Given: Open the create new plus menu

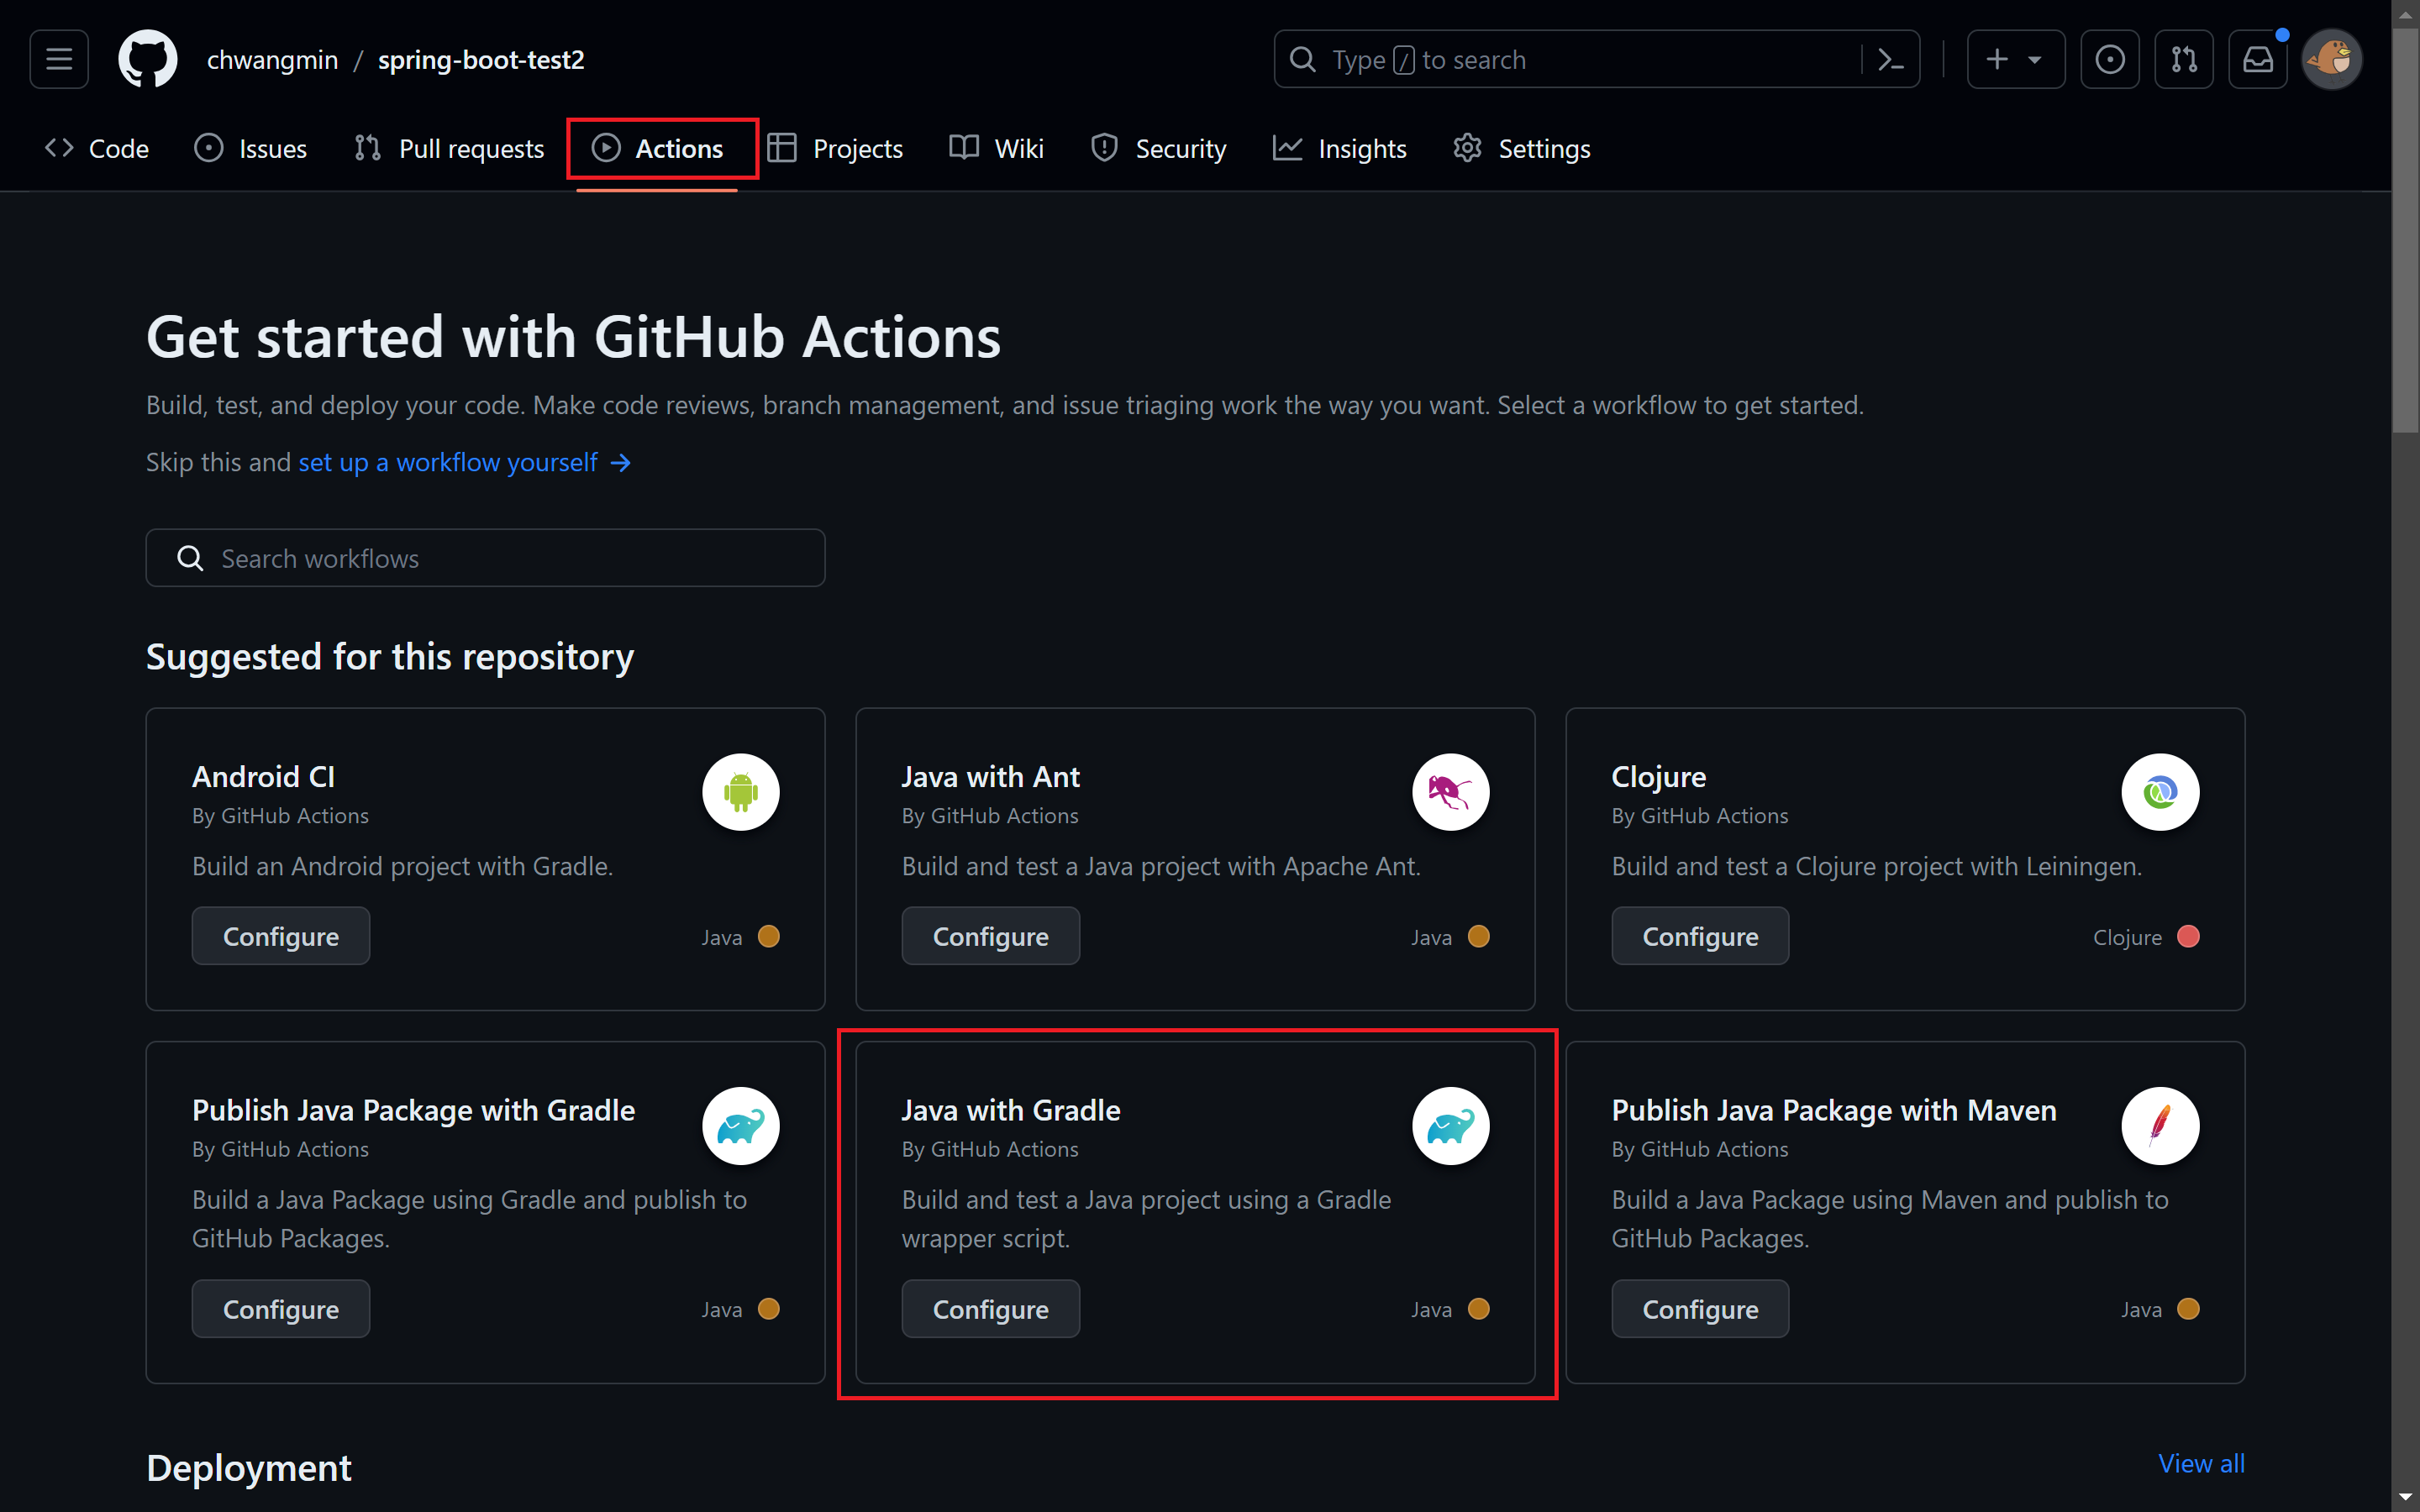Looking at the screenshot, I should point(2015,59).
